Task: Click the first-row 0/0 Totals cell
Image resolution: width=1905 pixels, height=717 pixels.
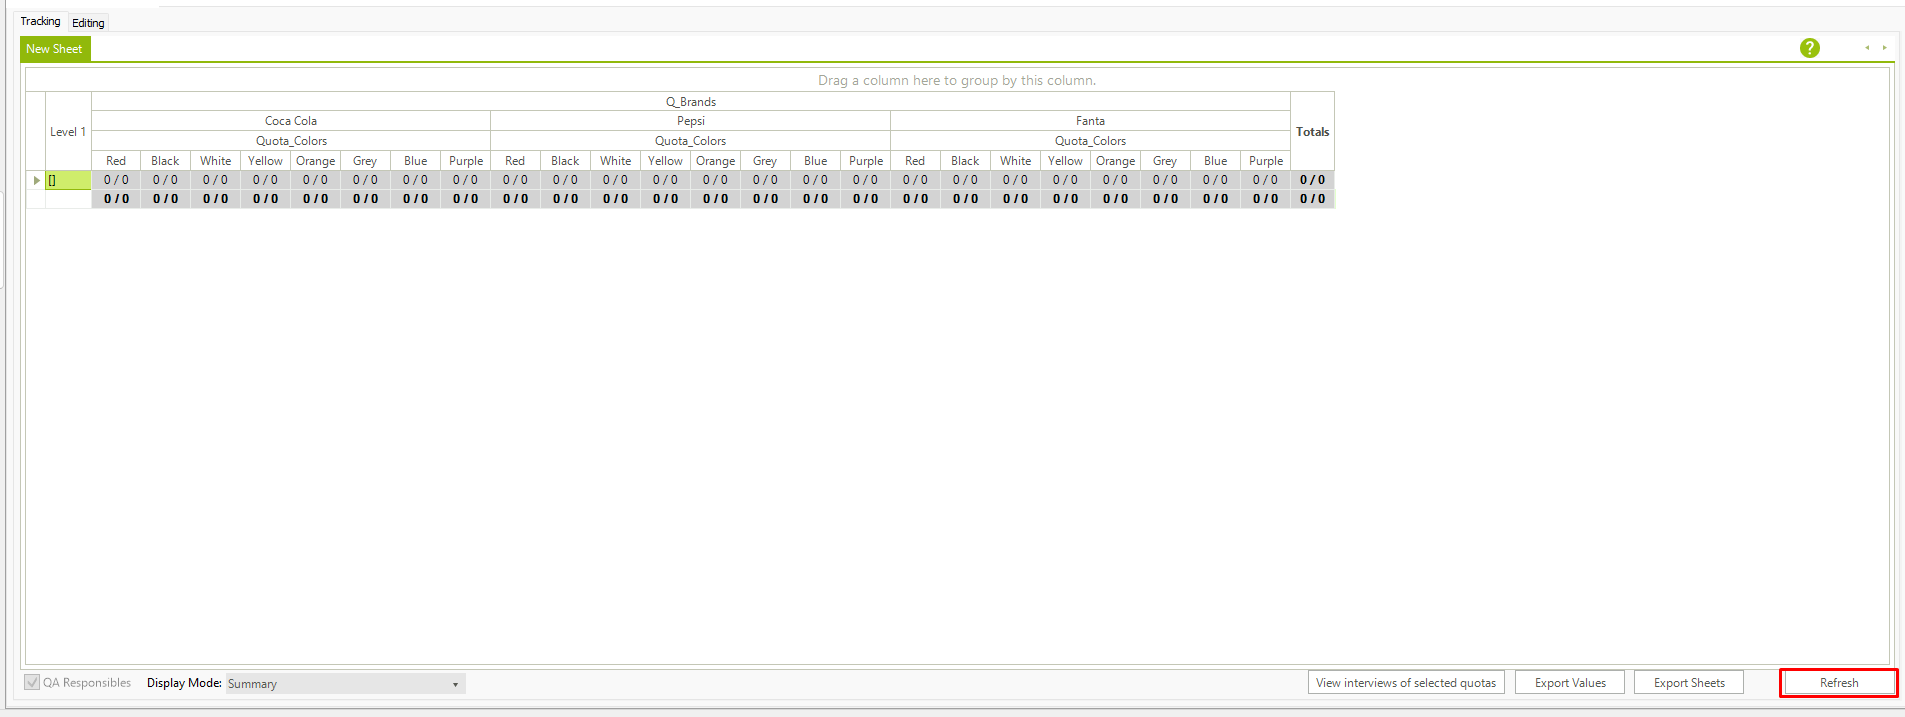Action: pos(1312,180)
